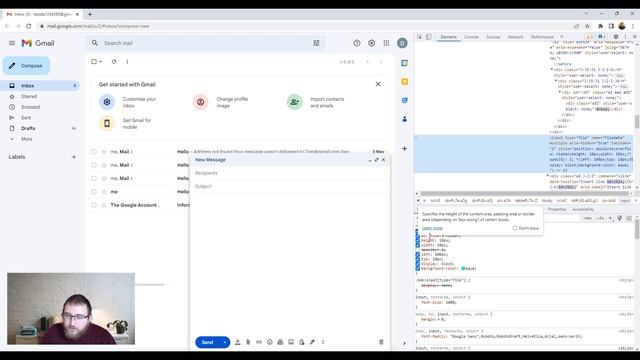
Task: Click the Compose button
Action: pyautogui.click(x=27, y=66)
